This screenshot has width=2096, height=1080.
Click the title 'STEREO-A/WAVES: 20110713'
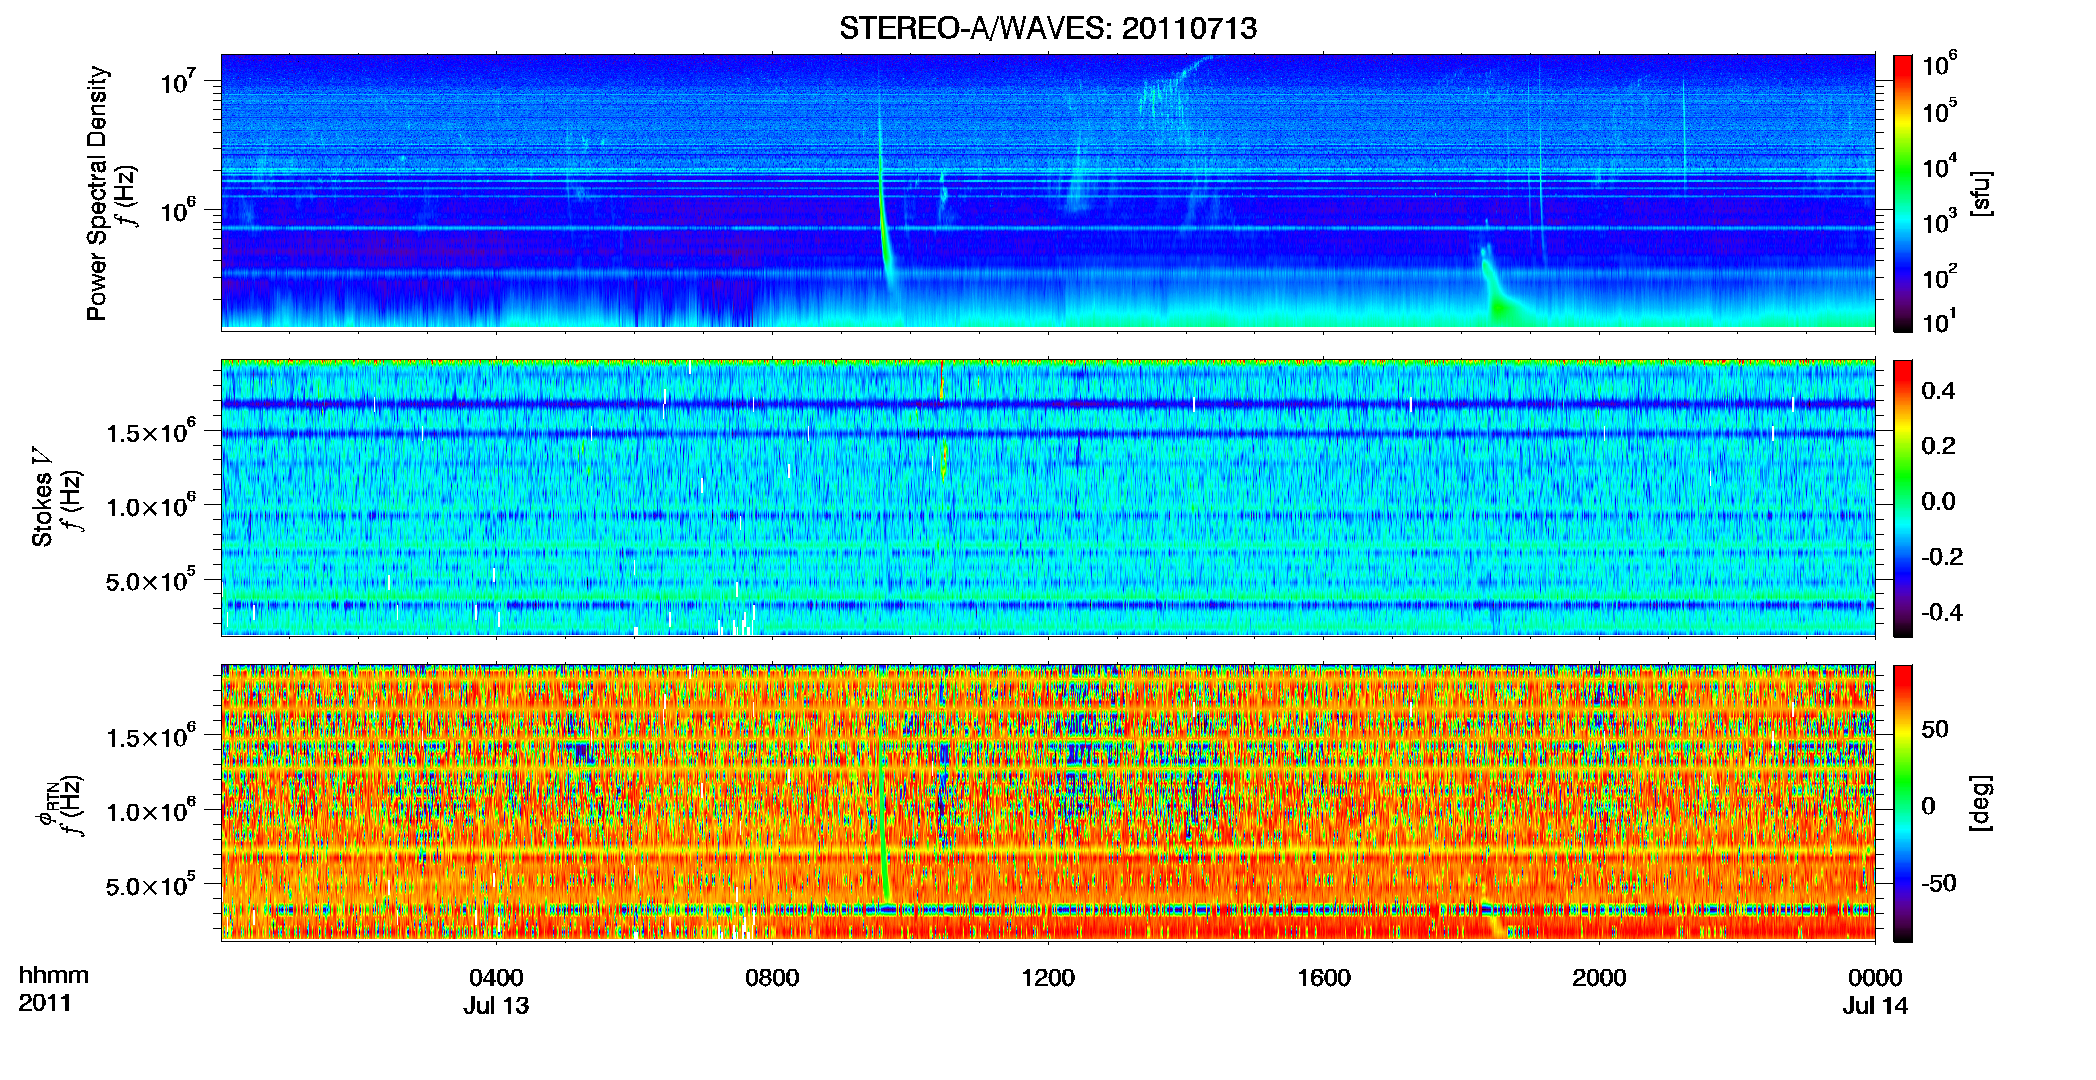(1047, 28)
